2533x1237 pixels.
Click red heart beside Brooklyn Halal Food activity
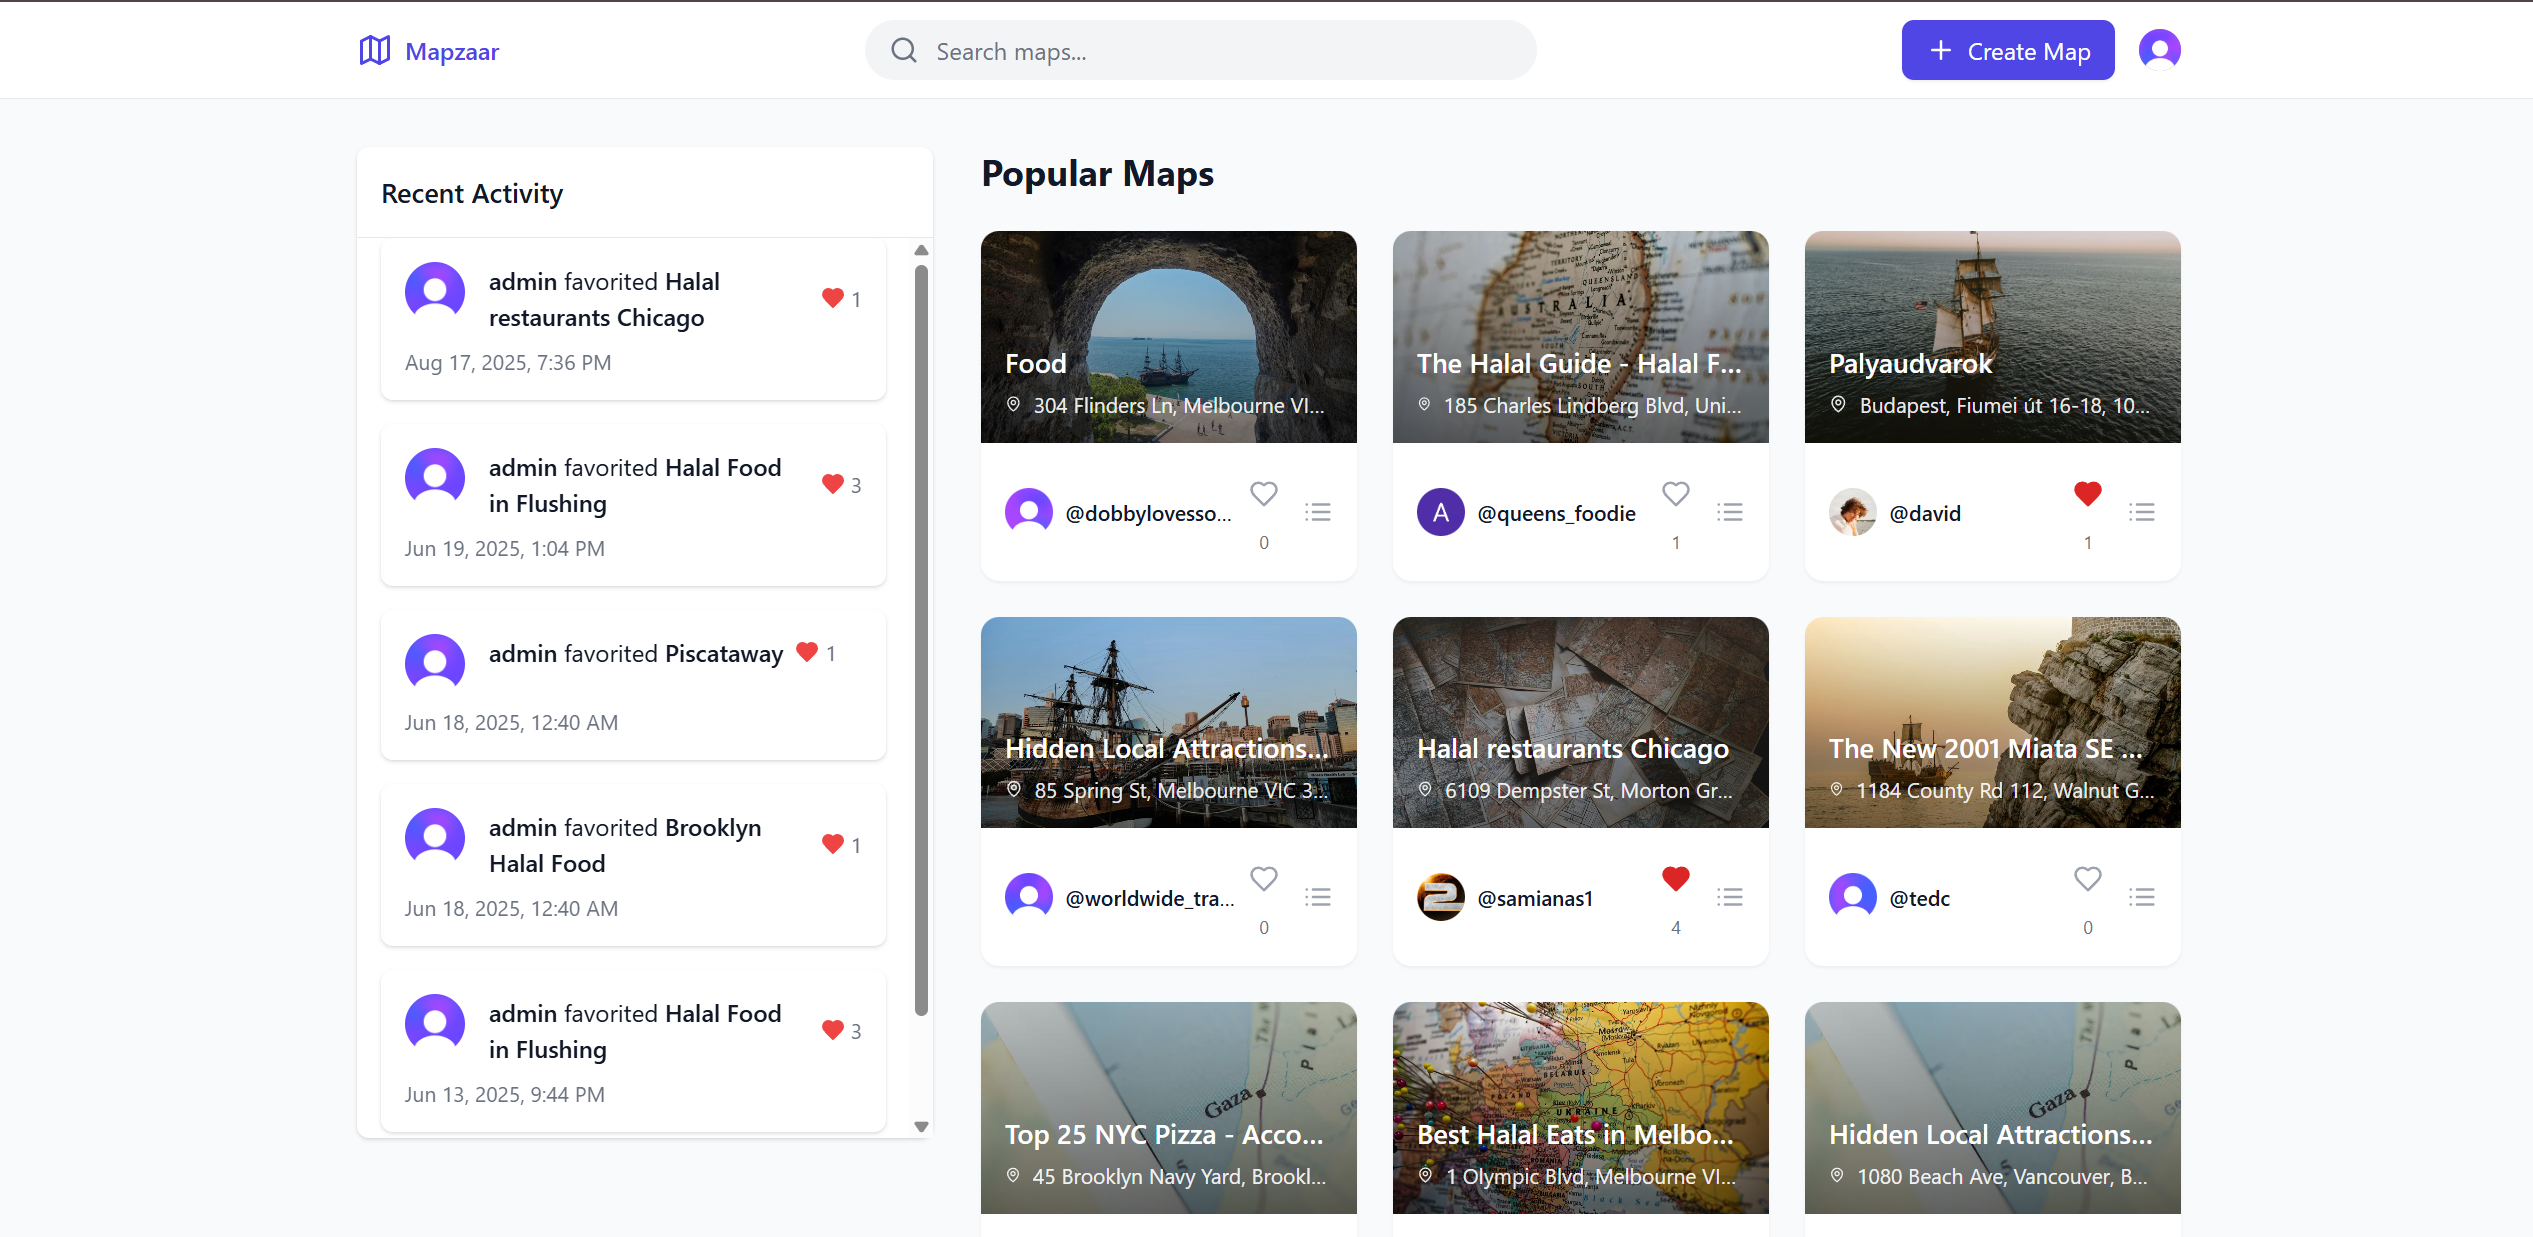[833, 844]
